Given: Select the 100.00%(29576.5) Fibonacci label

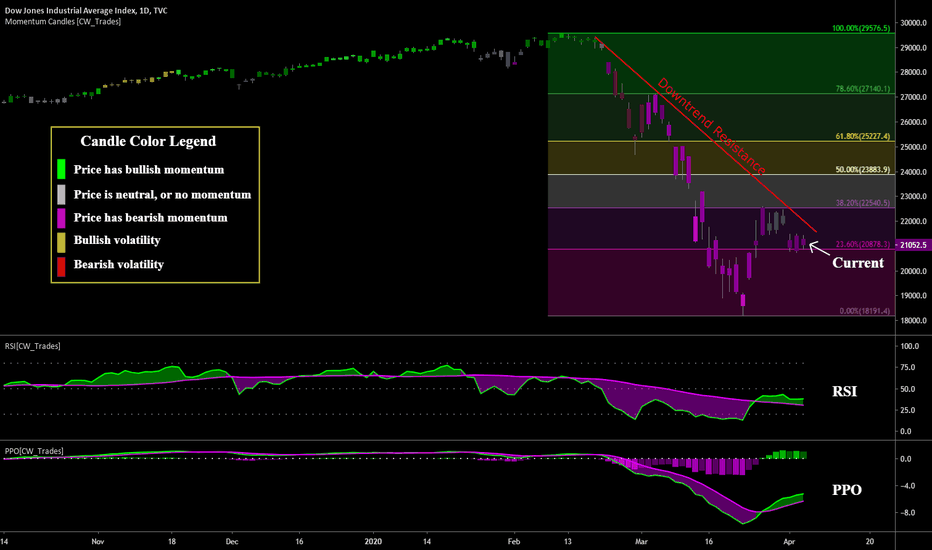Looking at the screenshot, I should pyautogui.click(x=861, y=28).
